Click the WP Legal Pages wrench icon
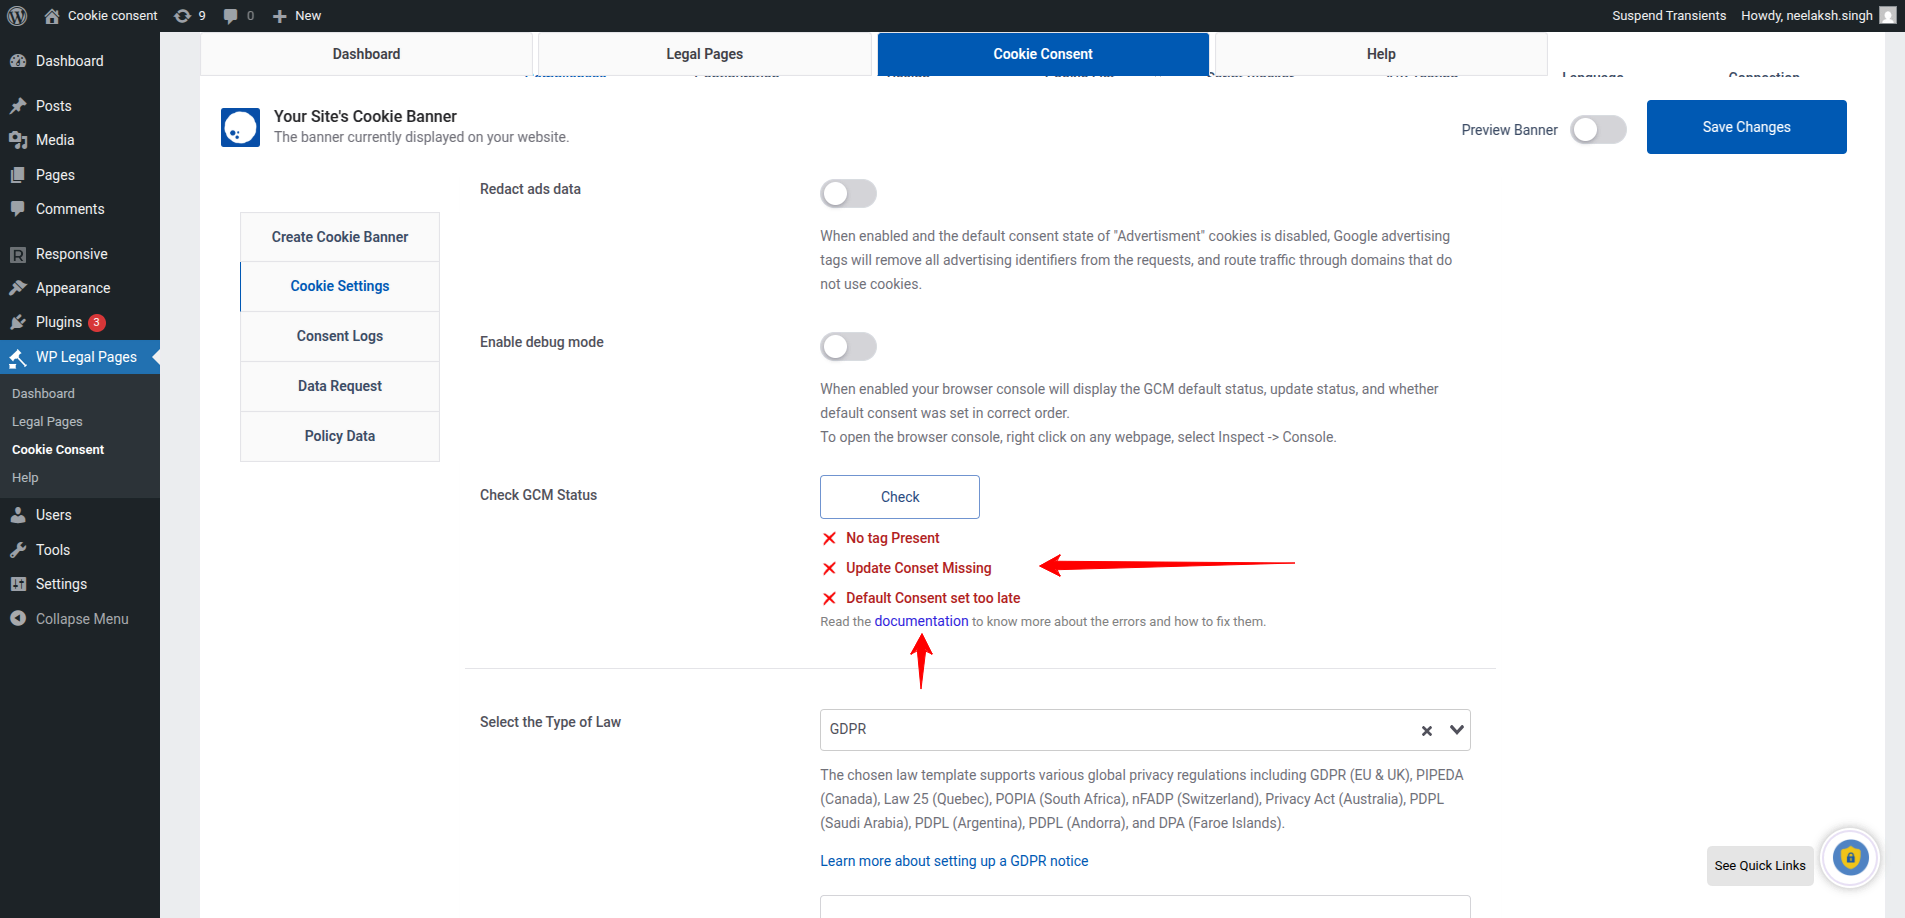This screenshot has height=918, width=1905. tap(18, 357)
